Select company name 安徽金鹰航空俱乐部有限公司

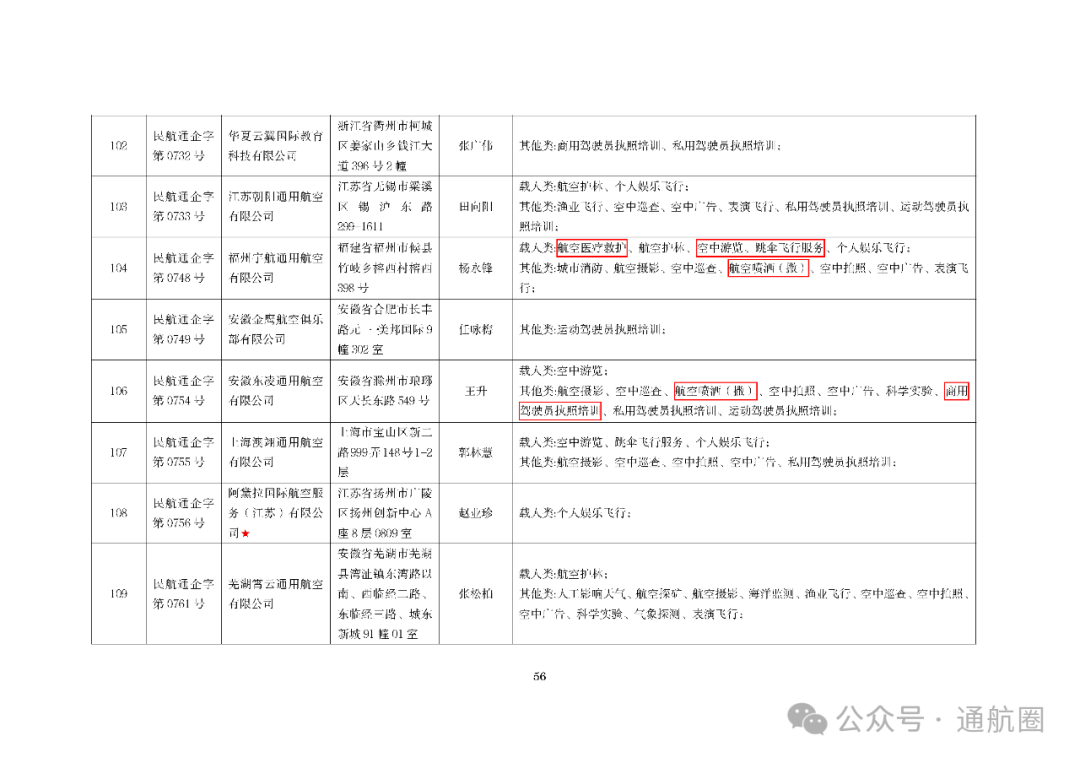click(276, 328)
